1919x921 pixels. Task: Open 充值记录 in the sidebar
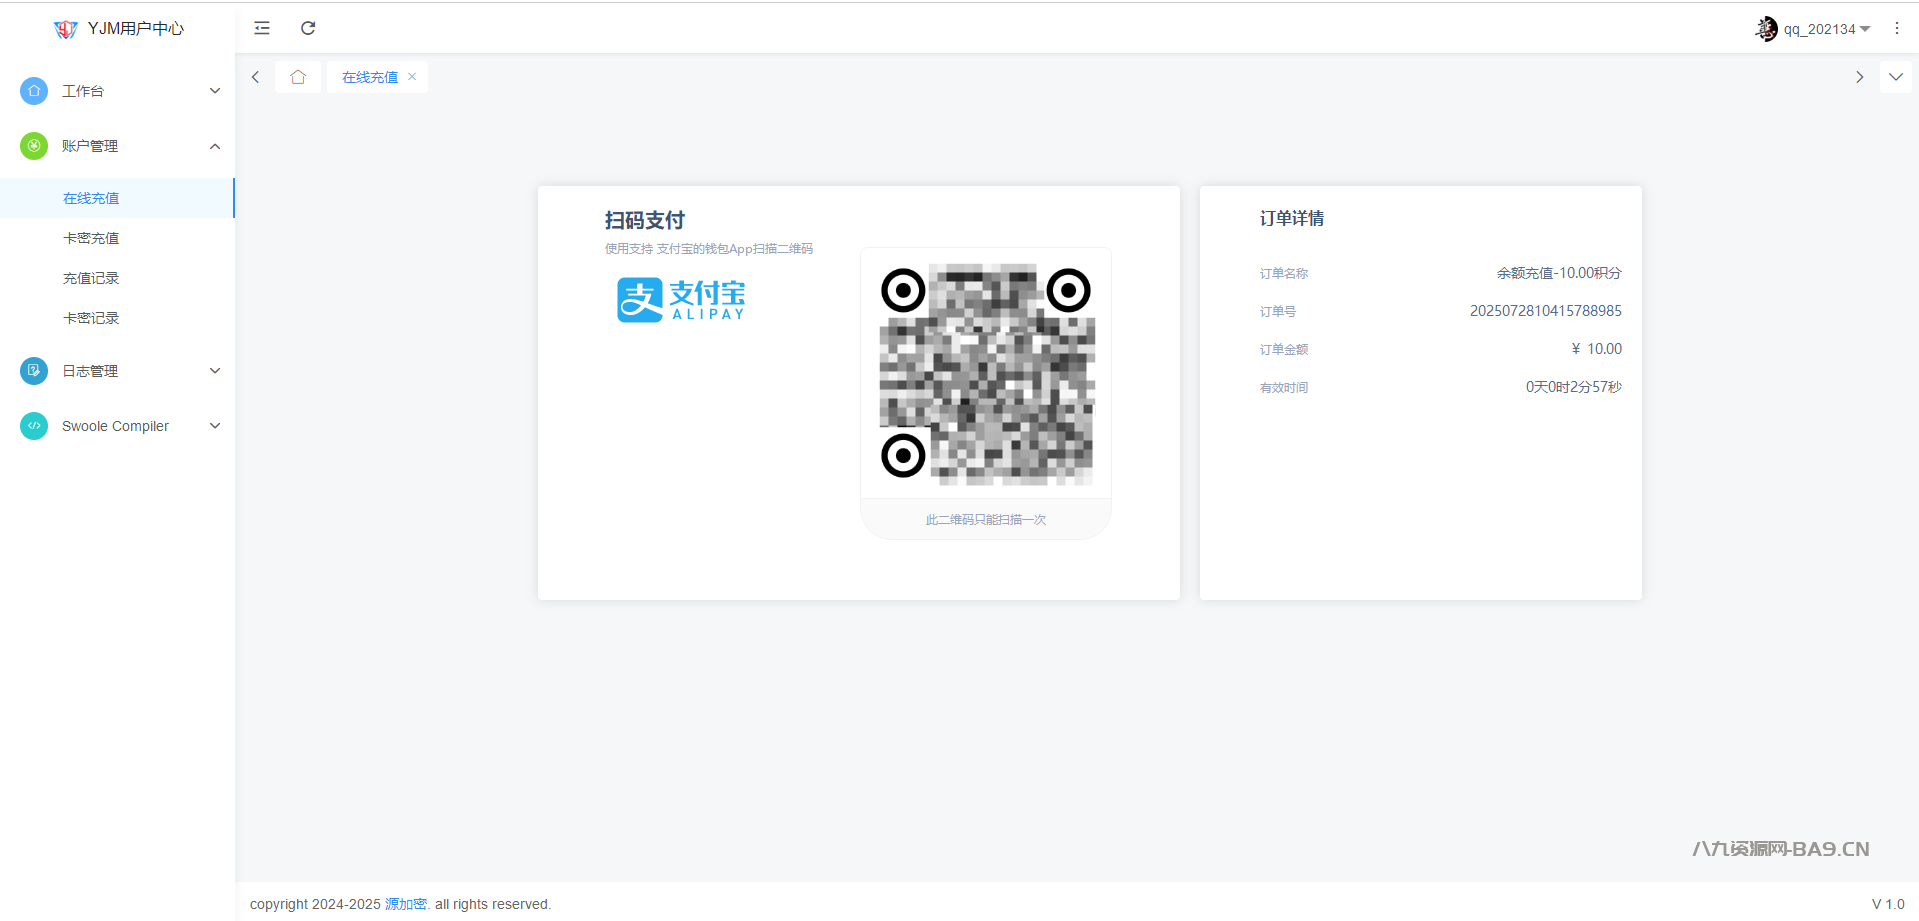[x=91, y=278]
